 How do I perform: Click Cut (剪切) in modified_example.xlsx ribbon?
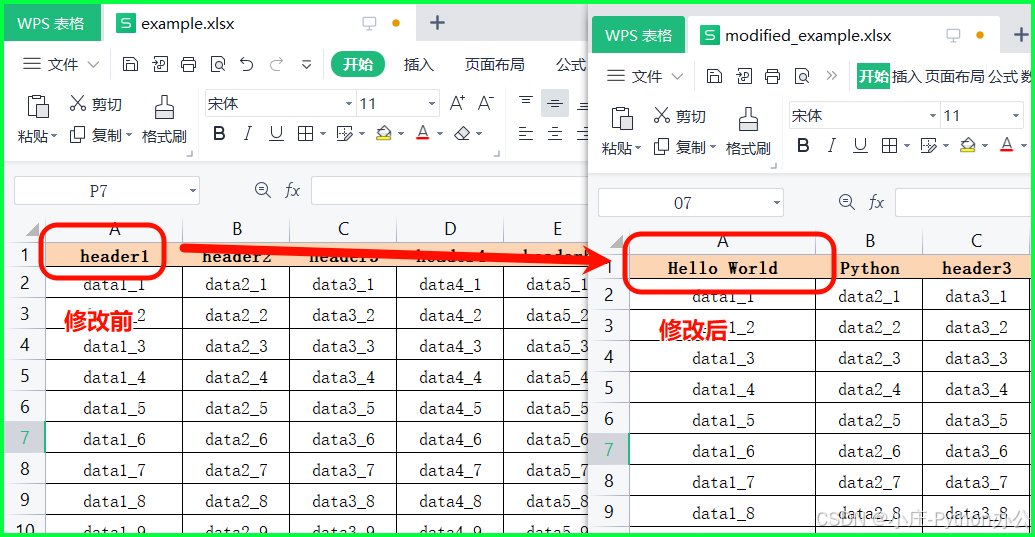(680, 116)
